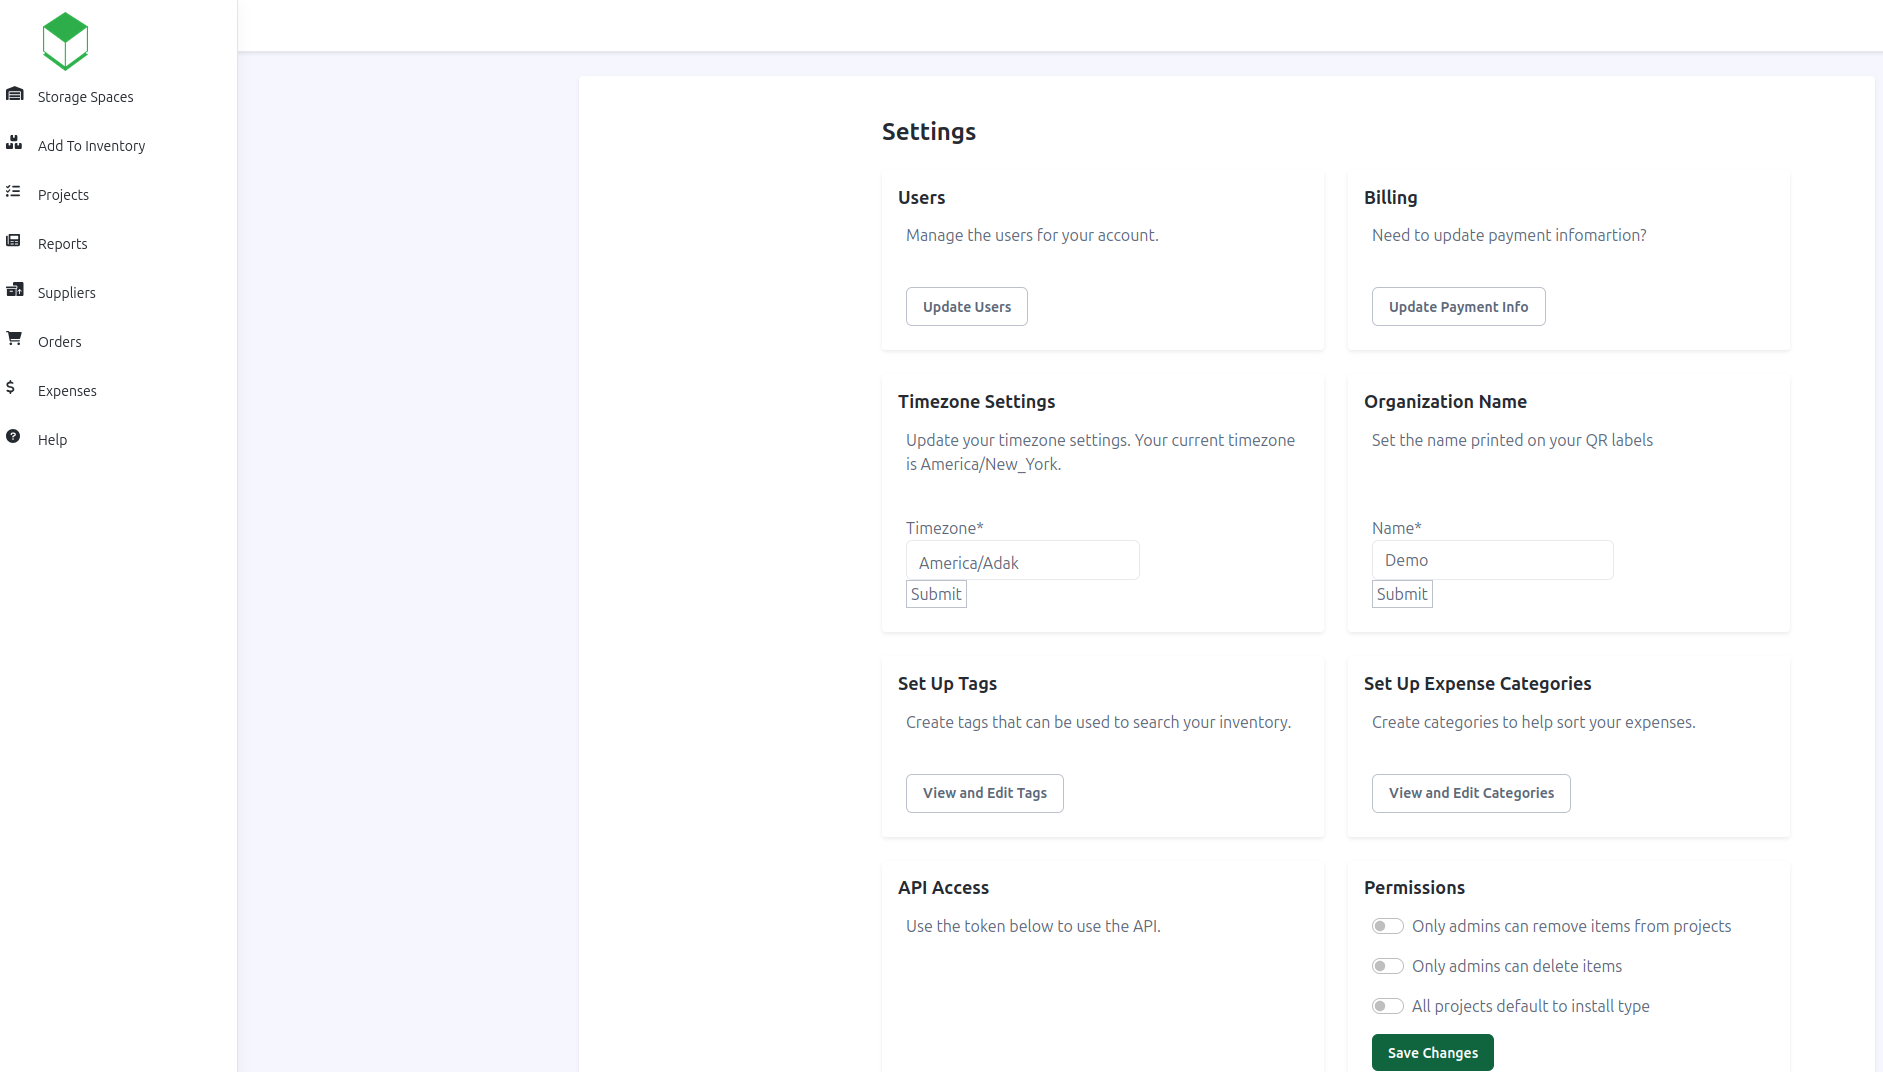The width and height of the screenshot is (1883, 1072).
Task: Open the Reports section
Action: (63, 244)
